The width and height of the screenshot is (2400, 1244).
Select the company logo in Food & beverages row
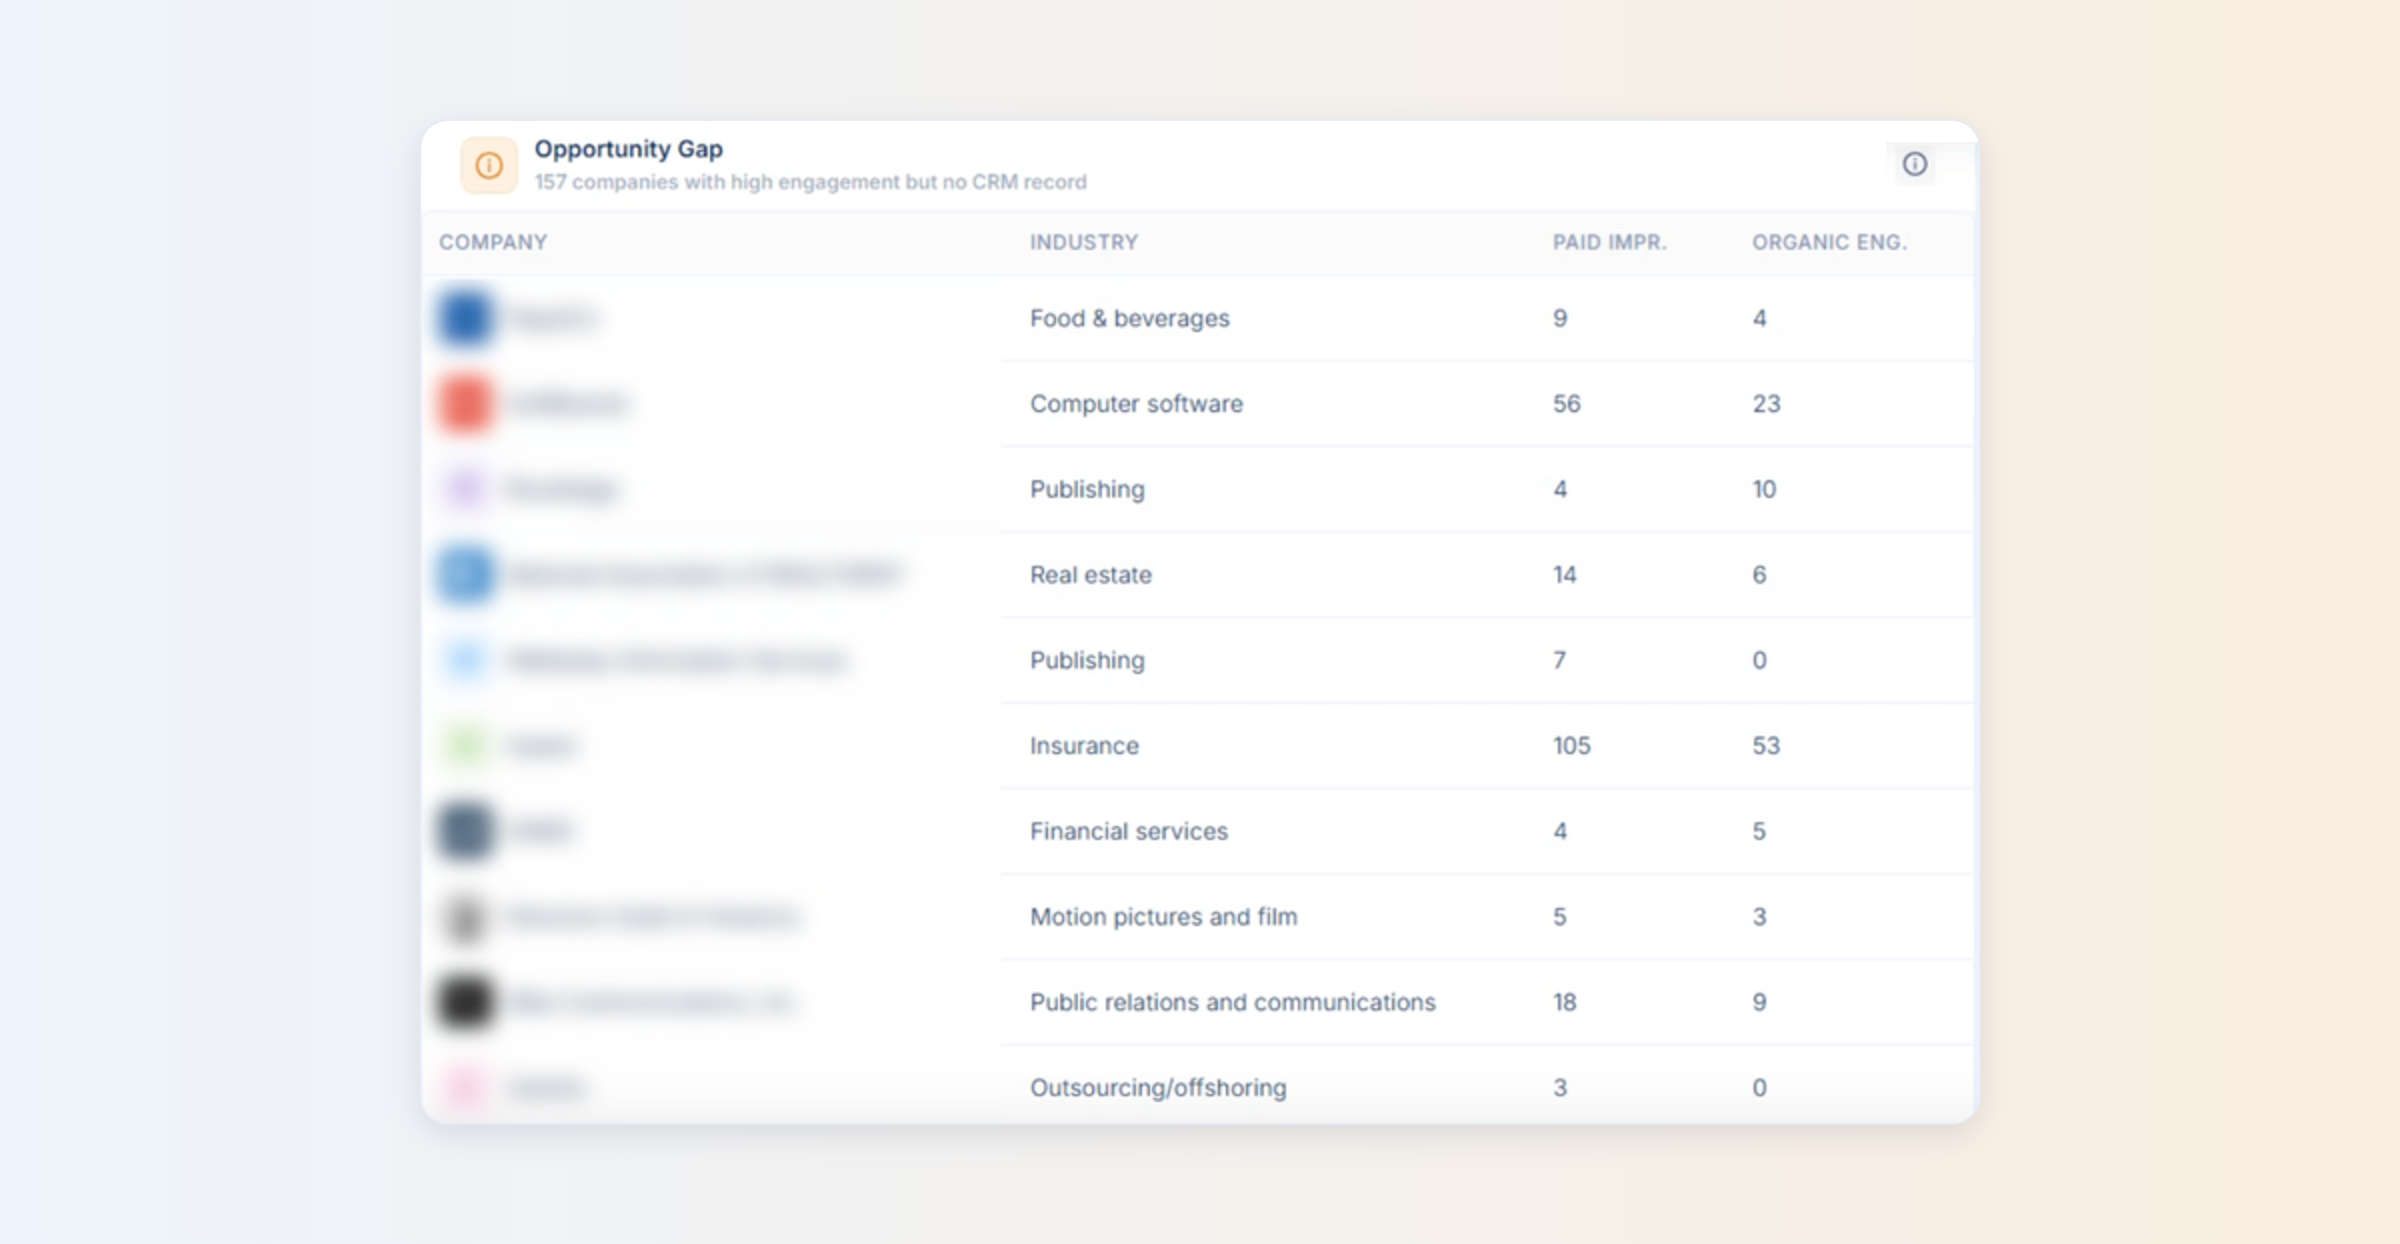coord(465,318)
